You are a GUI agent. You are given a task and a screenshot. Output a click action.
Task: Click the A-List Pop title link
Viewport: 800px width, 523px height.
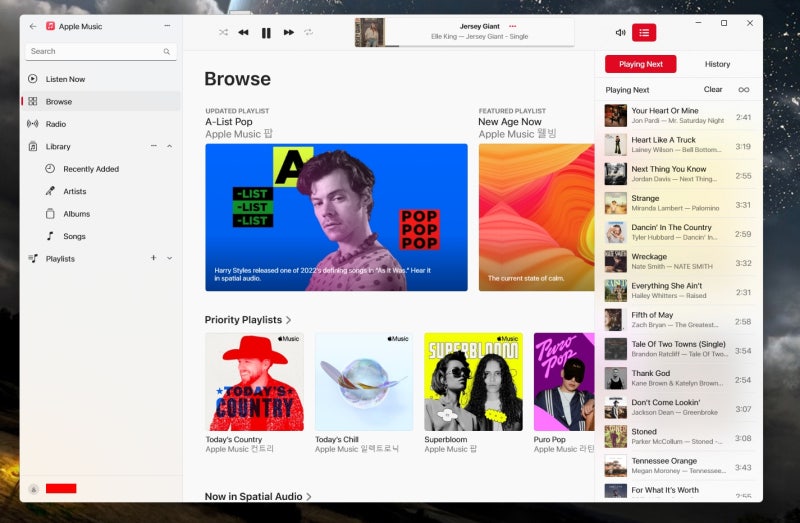click(x=229, y=122)
